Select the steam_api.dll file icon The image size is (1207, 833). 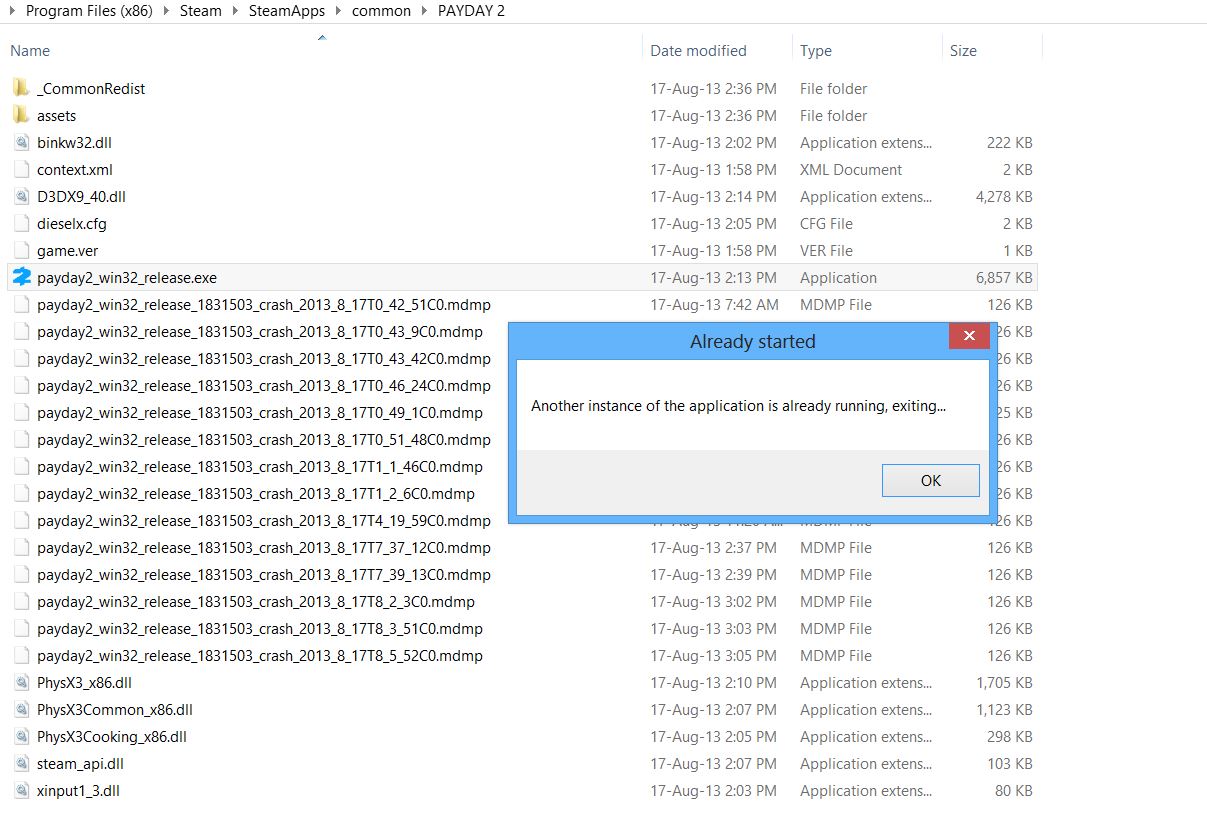[x=21, y=763]
